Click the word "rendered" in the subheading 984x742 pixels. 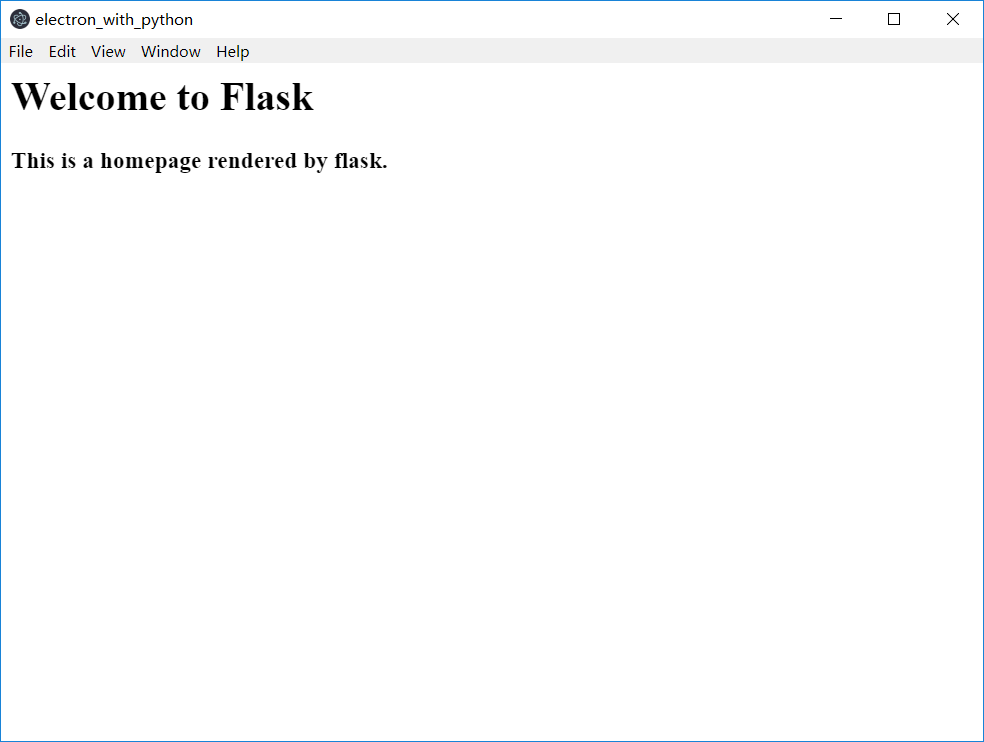click(x=252, y=161)
